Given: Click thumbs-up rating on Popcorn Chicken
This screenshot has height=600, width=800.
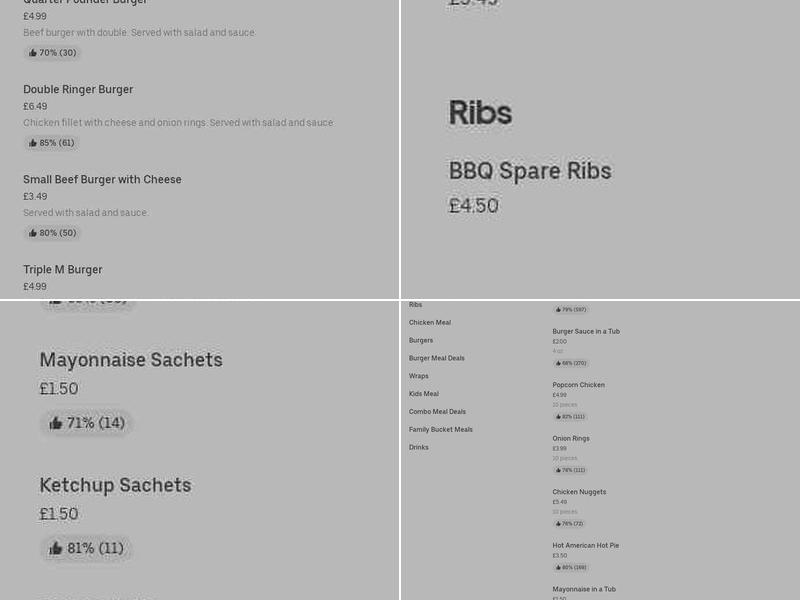Looking at the screenshot, I should (570, 416).
